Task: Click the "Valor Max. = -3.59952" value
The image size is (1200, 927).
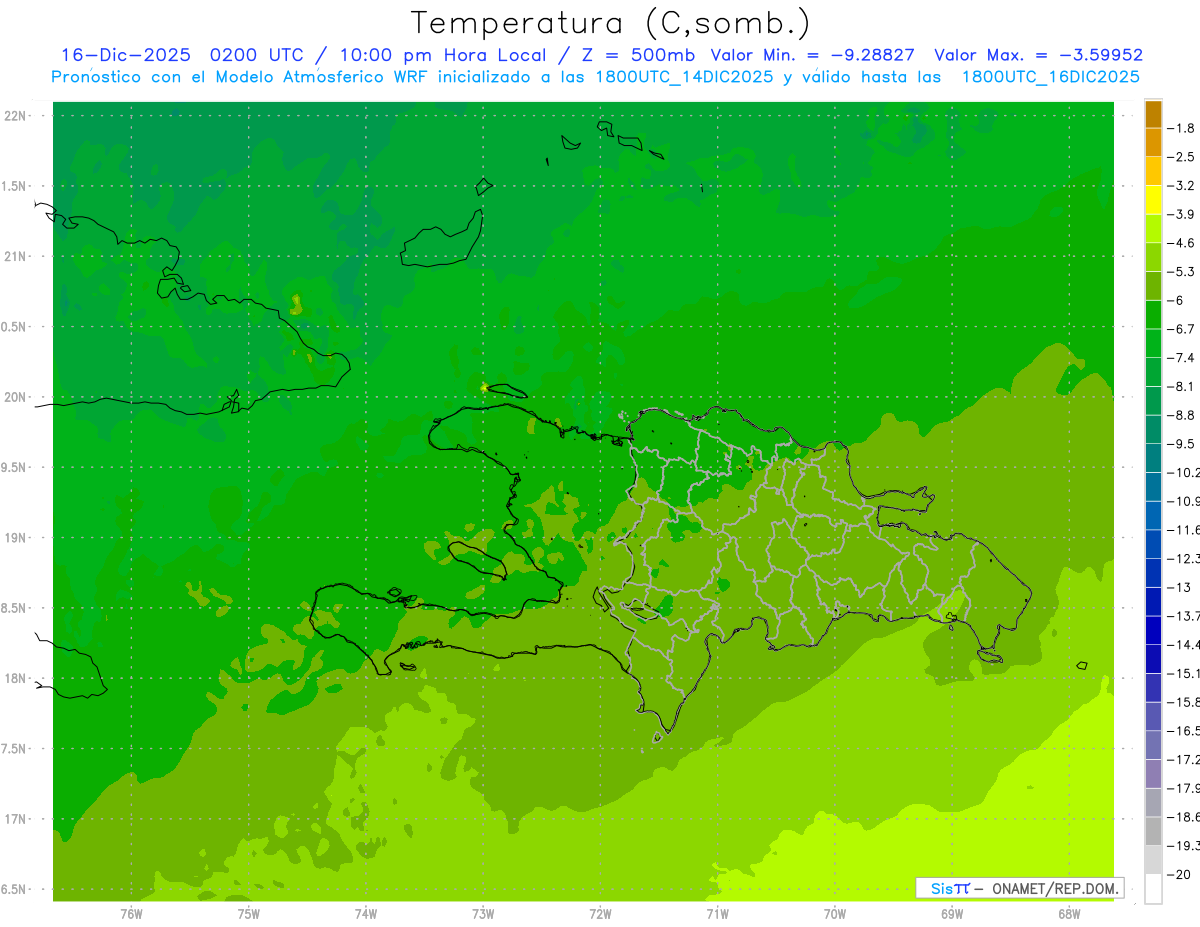Action: click(x=1038, y=56)
